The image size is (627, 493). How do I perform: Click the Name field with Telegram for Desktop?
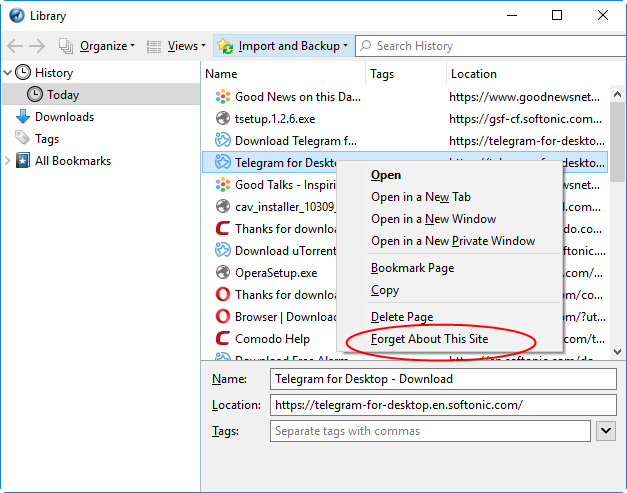tap(443, 379)
